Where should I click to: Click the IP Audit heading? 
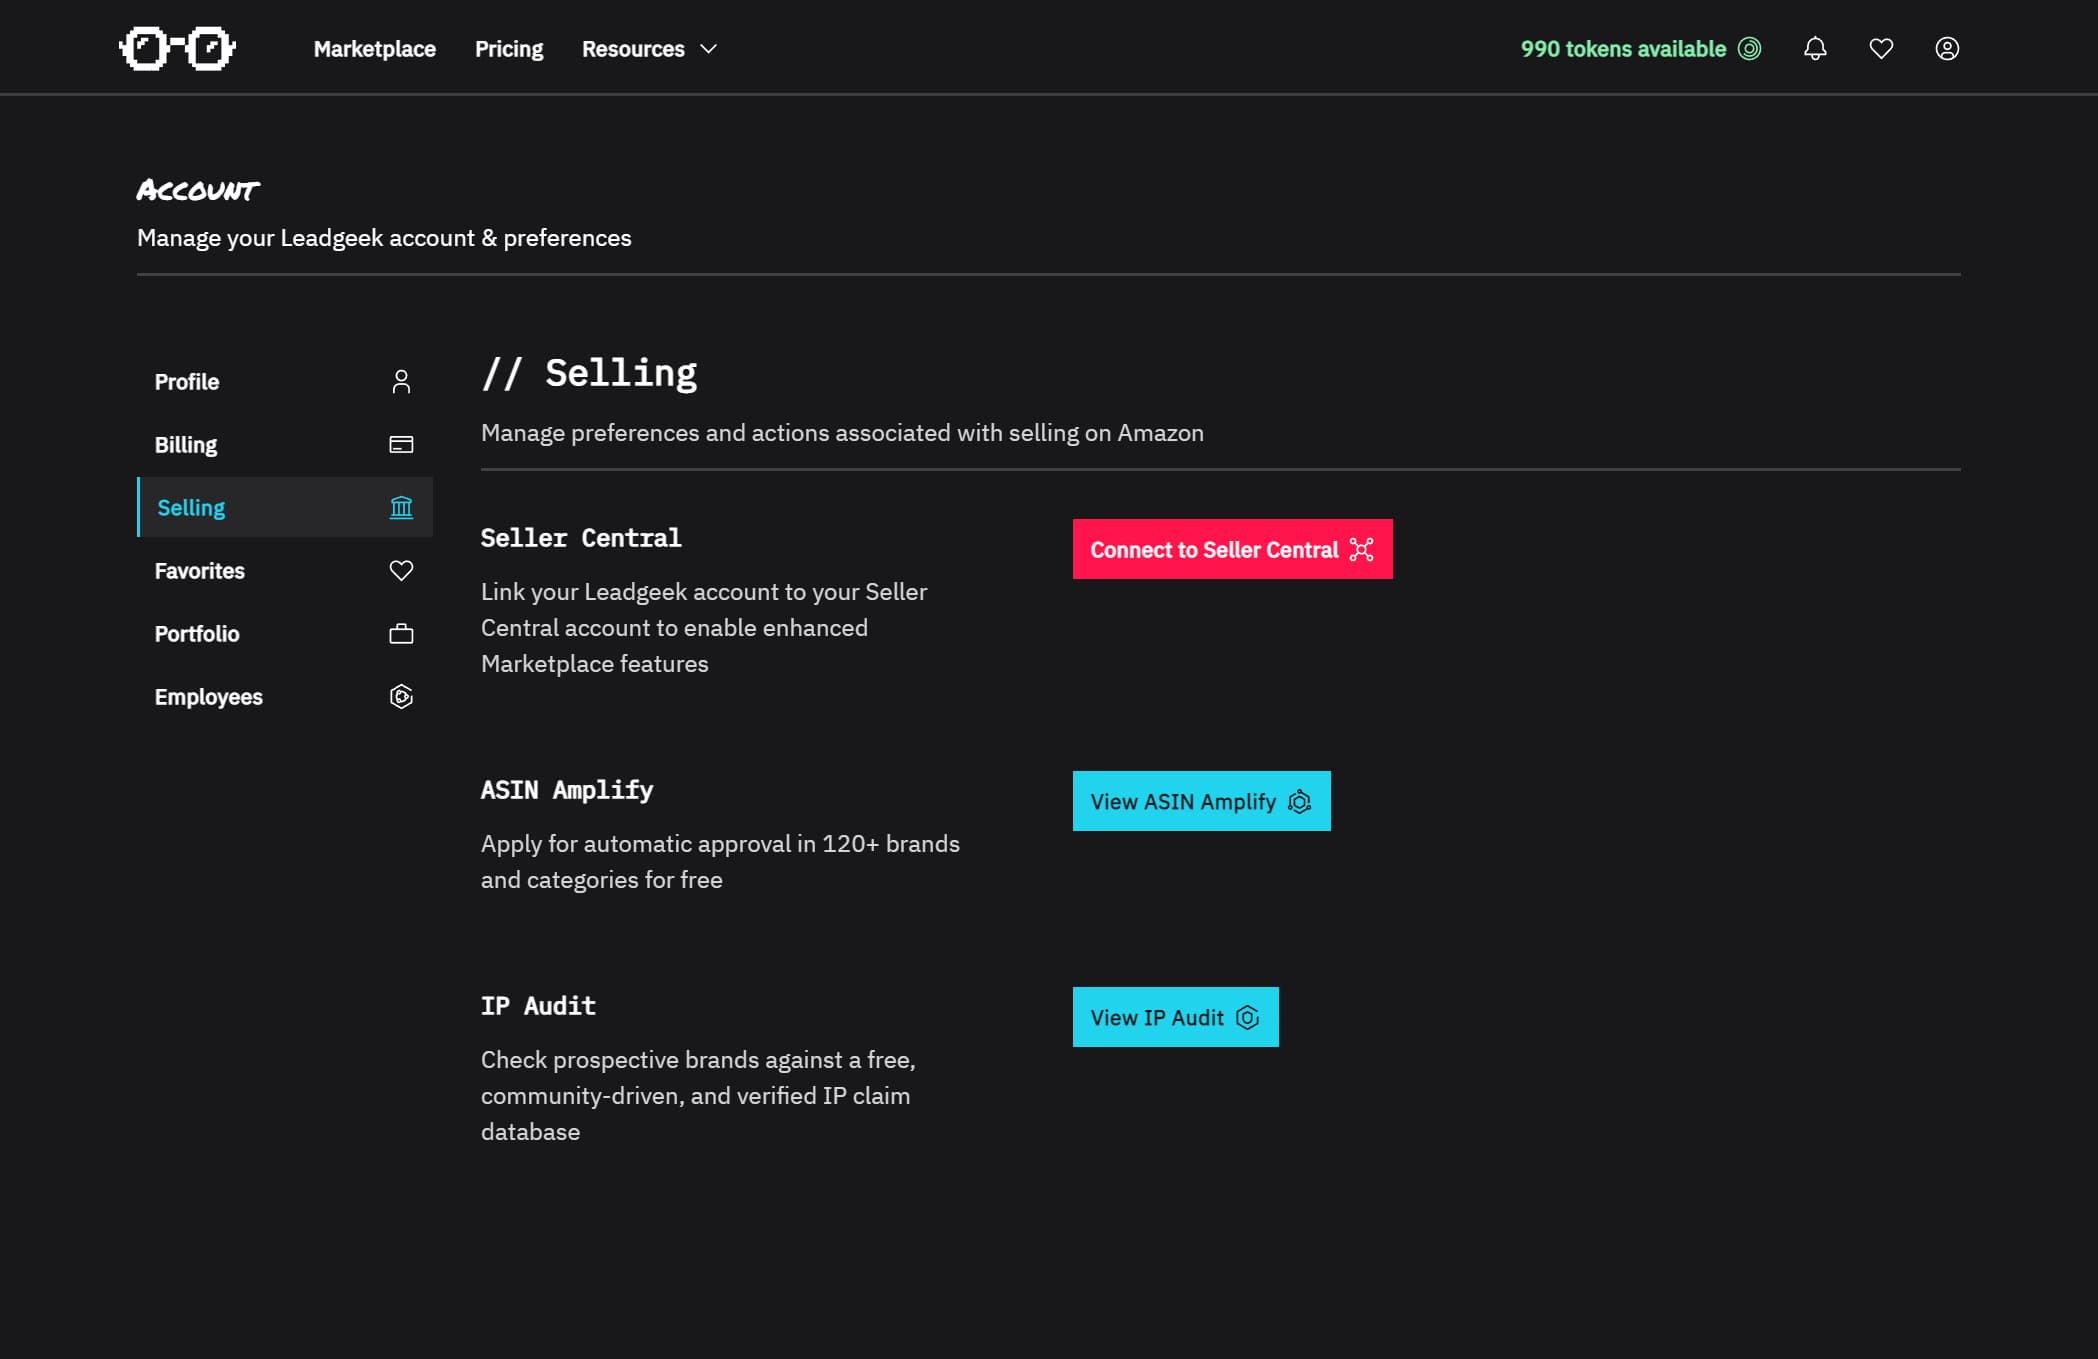[538, 1005]
